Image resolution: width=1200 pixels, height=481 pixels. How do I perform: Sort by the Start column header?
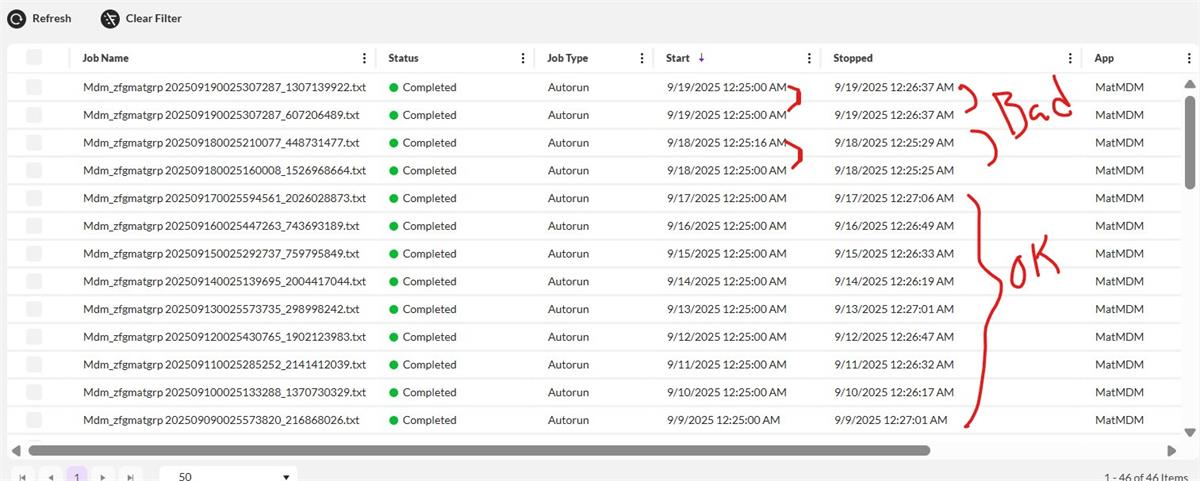pos(678,58)
